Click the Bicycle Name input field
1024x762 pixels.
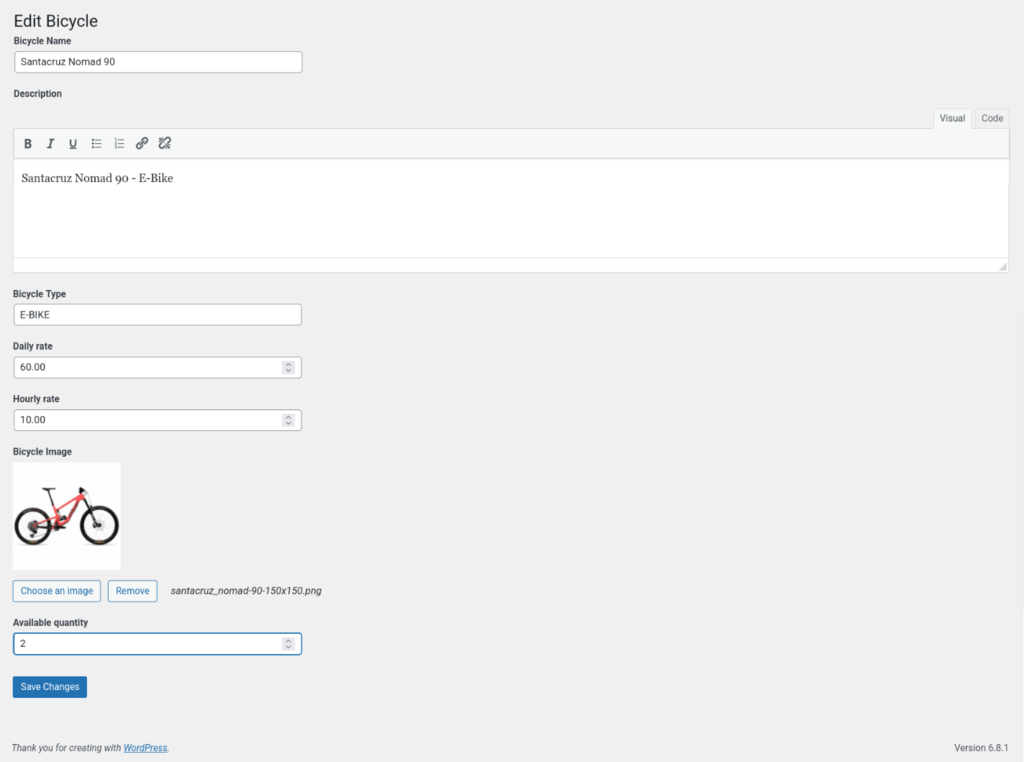(x=158, y=62)
